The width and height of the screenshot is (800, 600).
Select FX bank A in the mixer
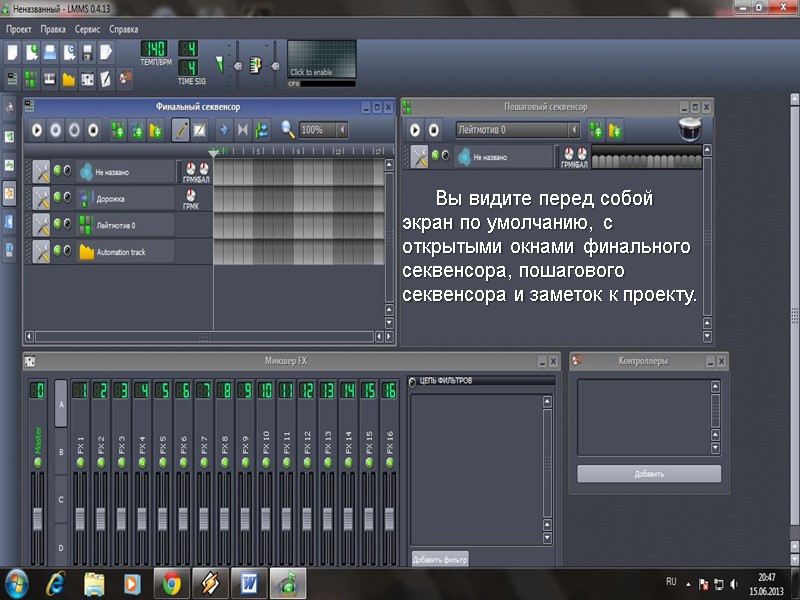coord(61,404)
